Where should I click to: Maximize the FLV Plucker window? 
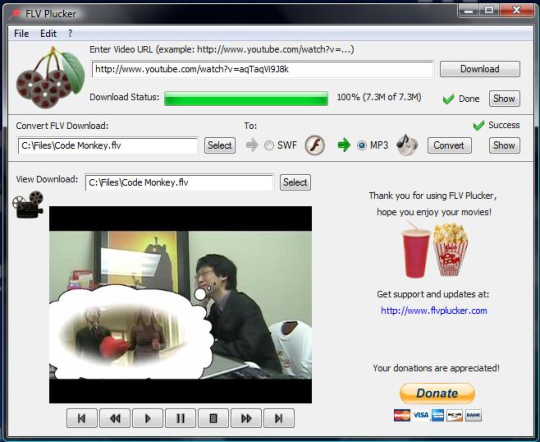[x=488, y=10]
